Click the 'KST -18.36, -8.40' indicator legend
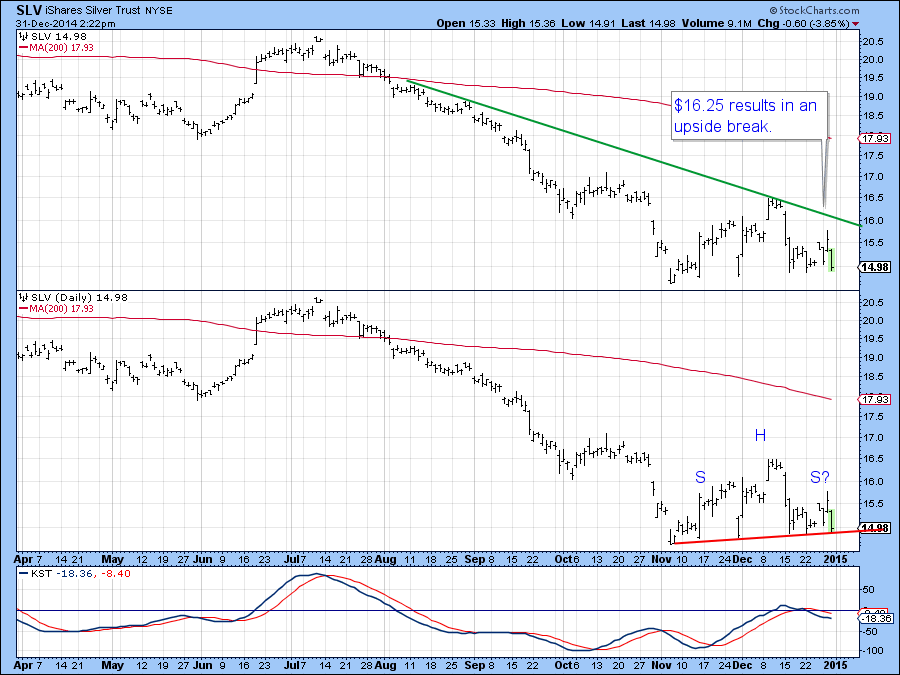This screenshot has width=900, height=675. pyautogui.click(x=81, y=573)
